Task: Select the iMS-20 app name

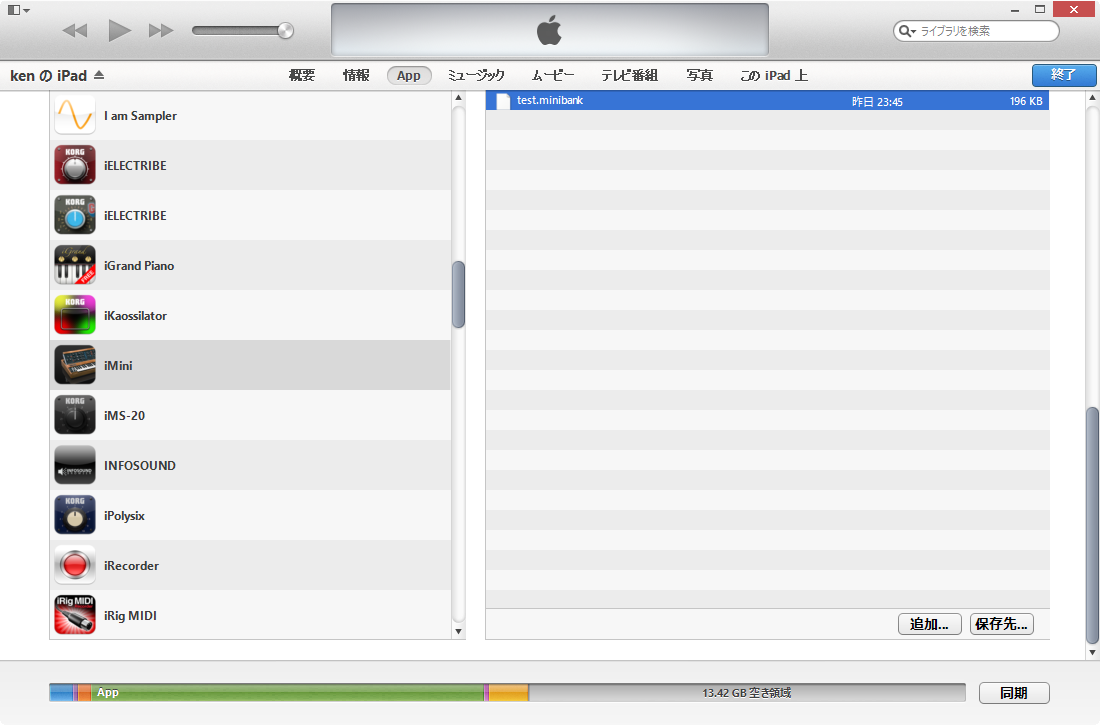Action: (124, 415)
